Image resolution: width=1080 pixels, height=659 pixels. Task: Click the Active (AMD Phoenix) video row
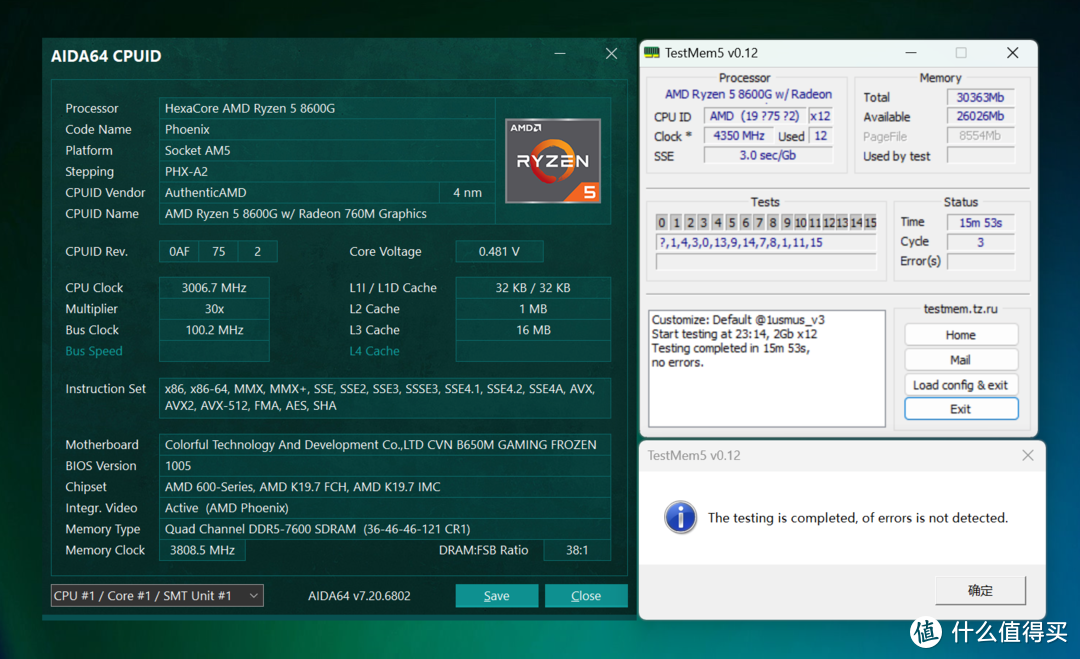pyautogui.click(x=385, y=508)
